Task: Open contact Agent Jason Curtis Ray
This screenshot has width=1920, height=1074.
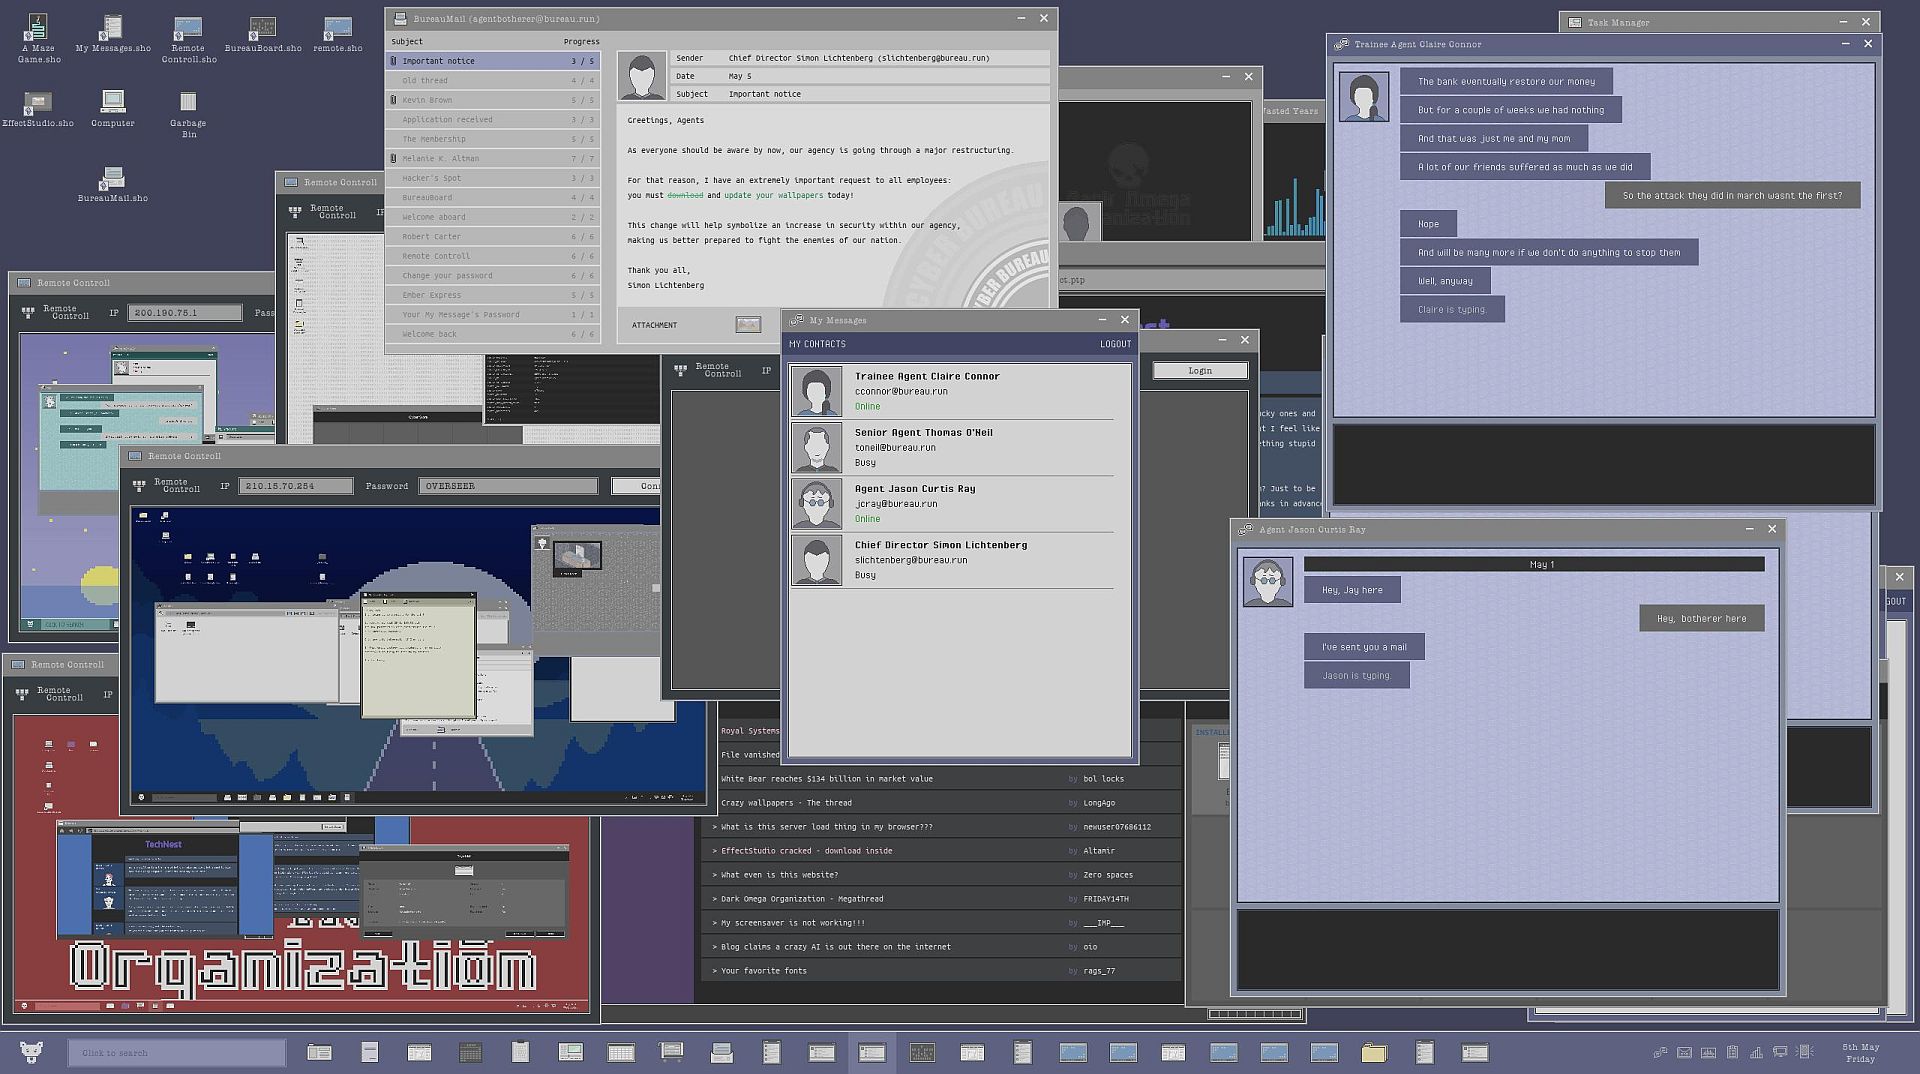Action: coord(952,503)
